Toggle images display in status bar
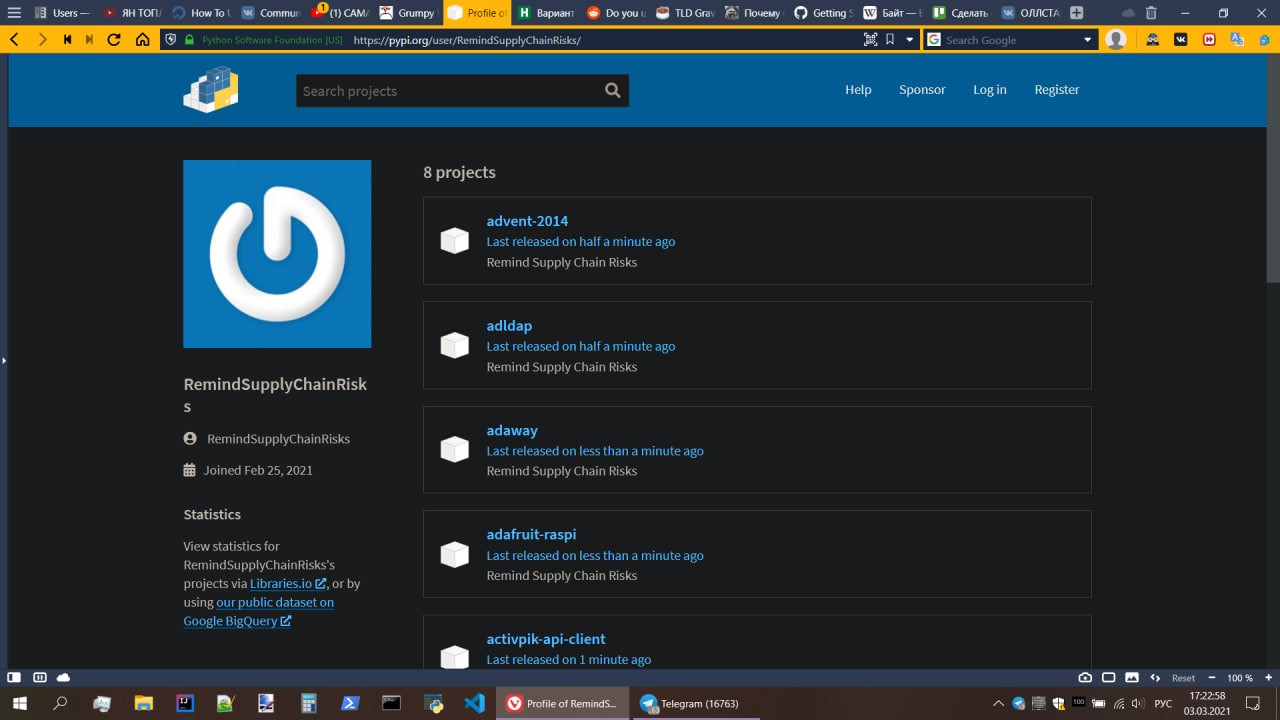This screenshot has height=720, width=1280. [x=1132, y=677]
